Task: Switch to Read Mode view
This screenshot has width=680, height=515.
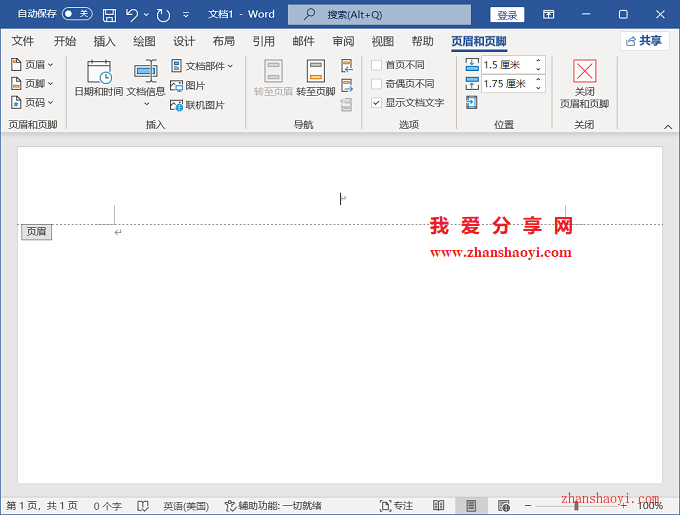Action: tap(438, 505)
